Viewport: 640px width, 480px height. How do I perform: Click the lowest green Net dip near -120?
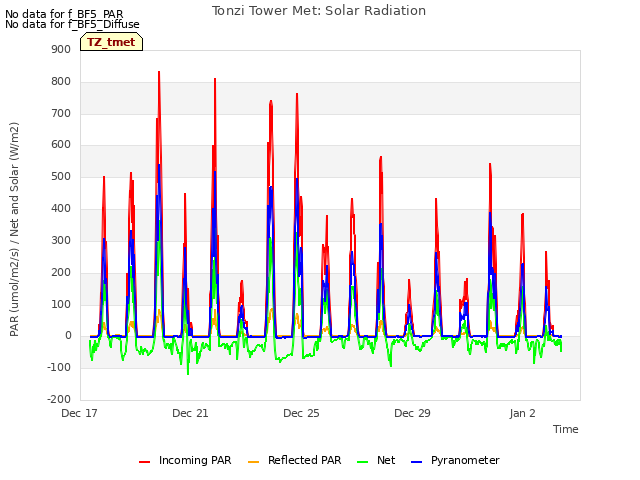188,373
